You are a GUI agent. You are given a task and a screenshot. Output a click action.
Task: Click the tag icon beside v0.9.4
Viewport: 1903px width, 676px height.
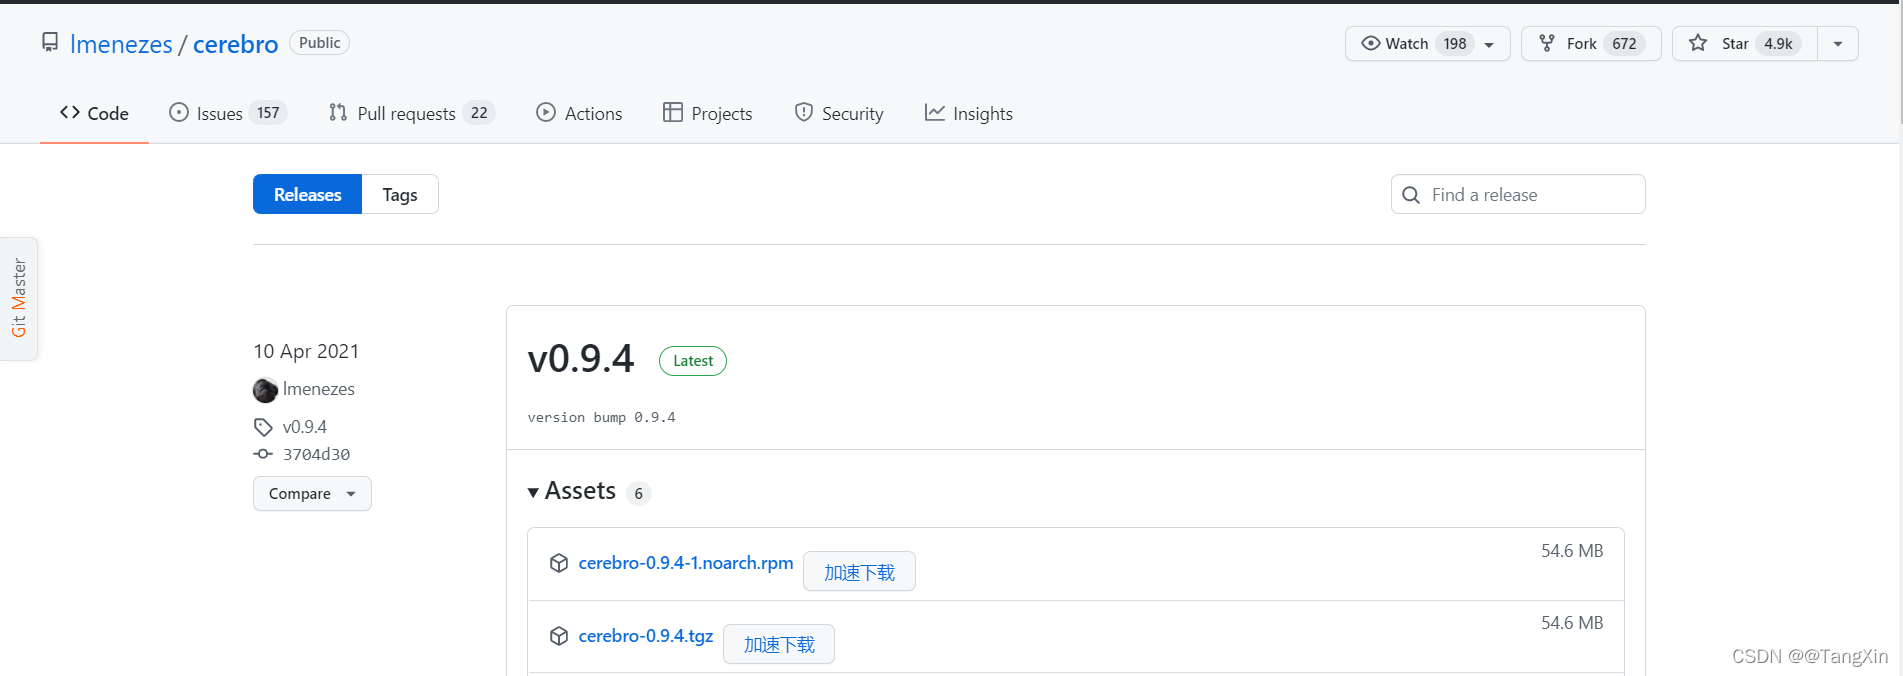click(263, 427)
